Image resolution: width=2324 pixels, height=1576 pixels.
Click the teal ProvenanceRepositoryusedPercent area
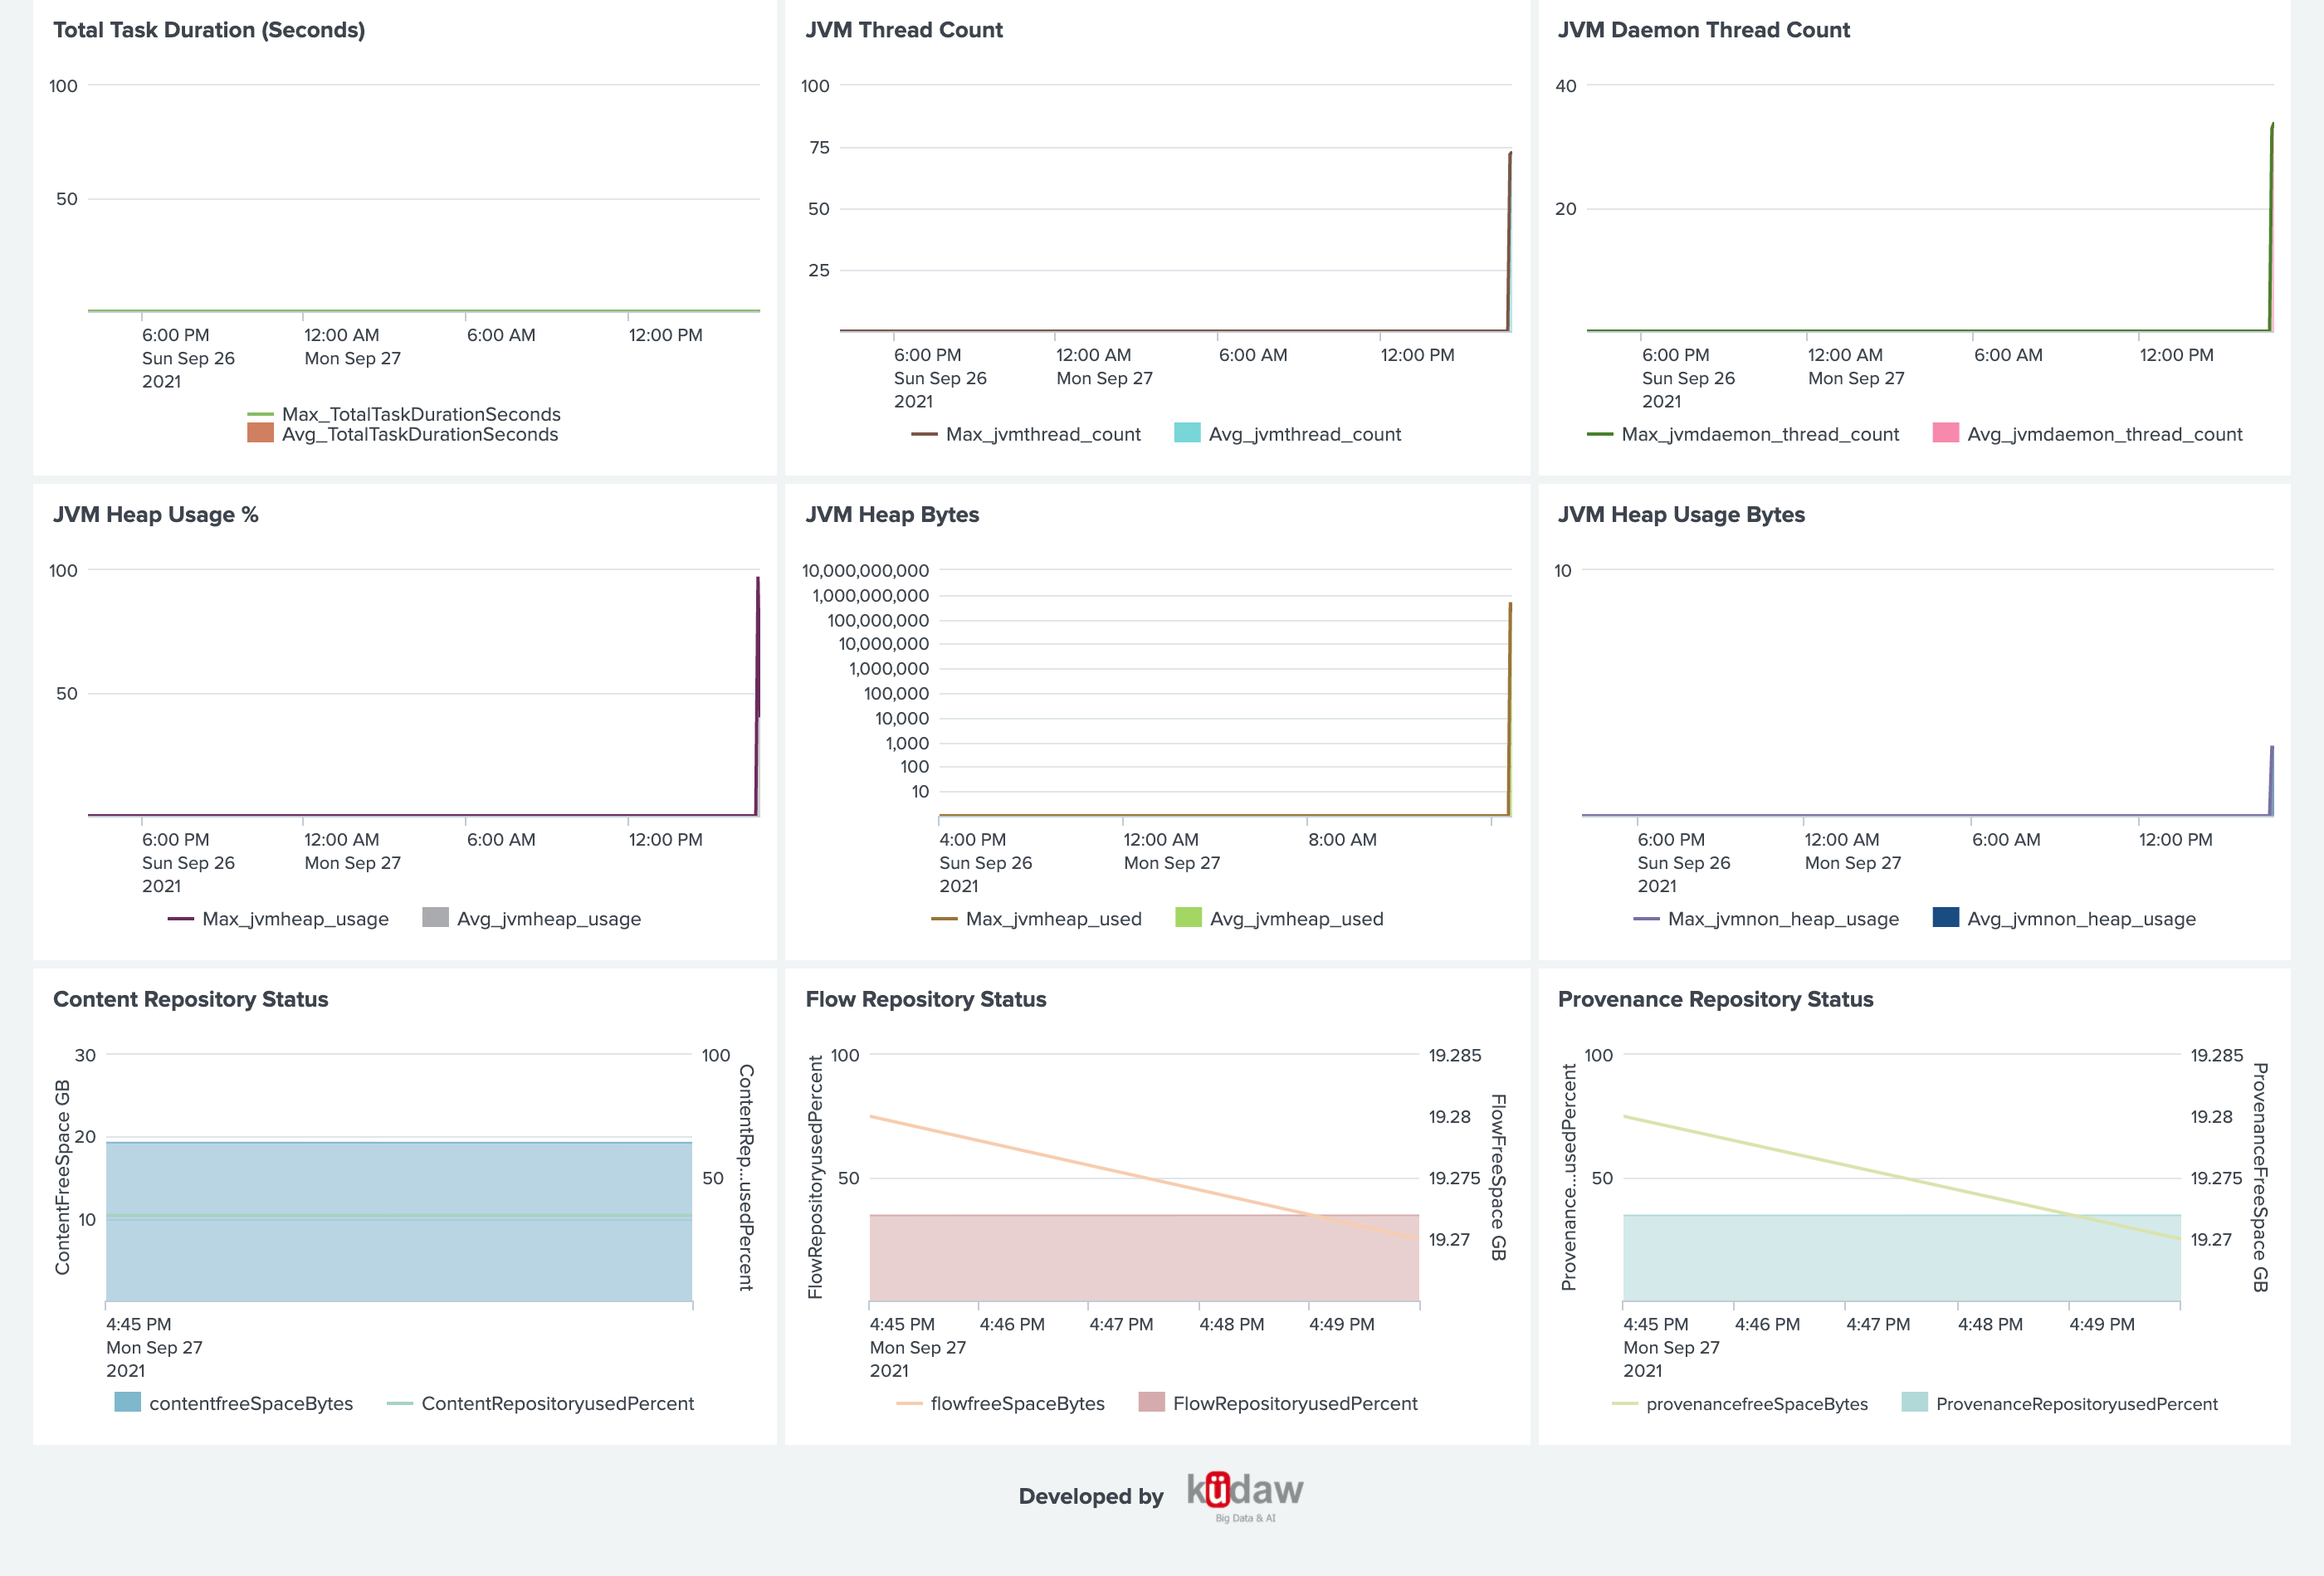1901,1258
